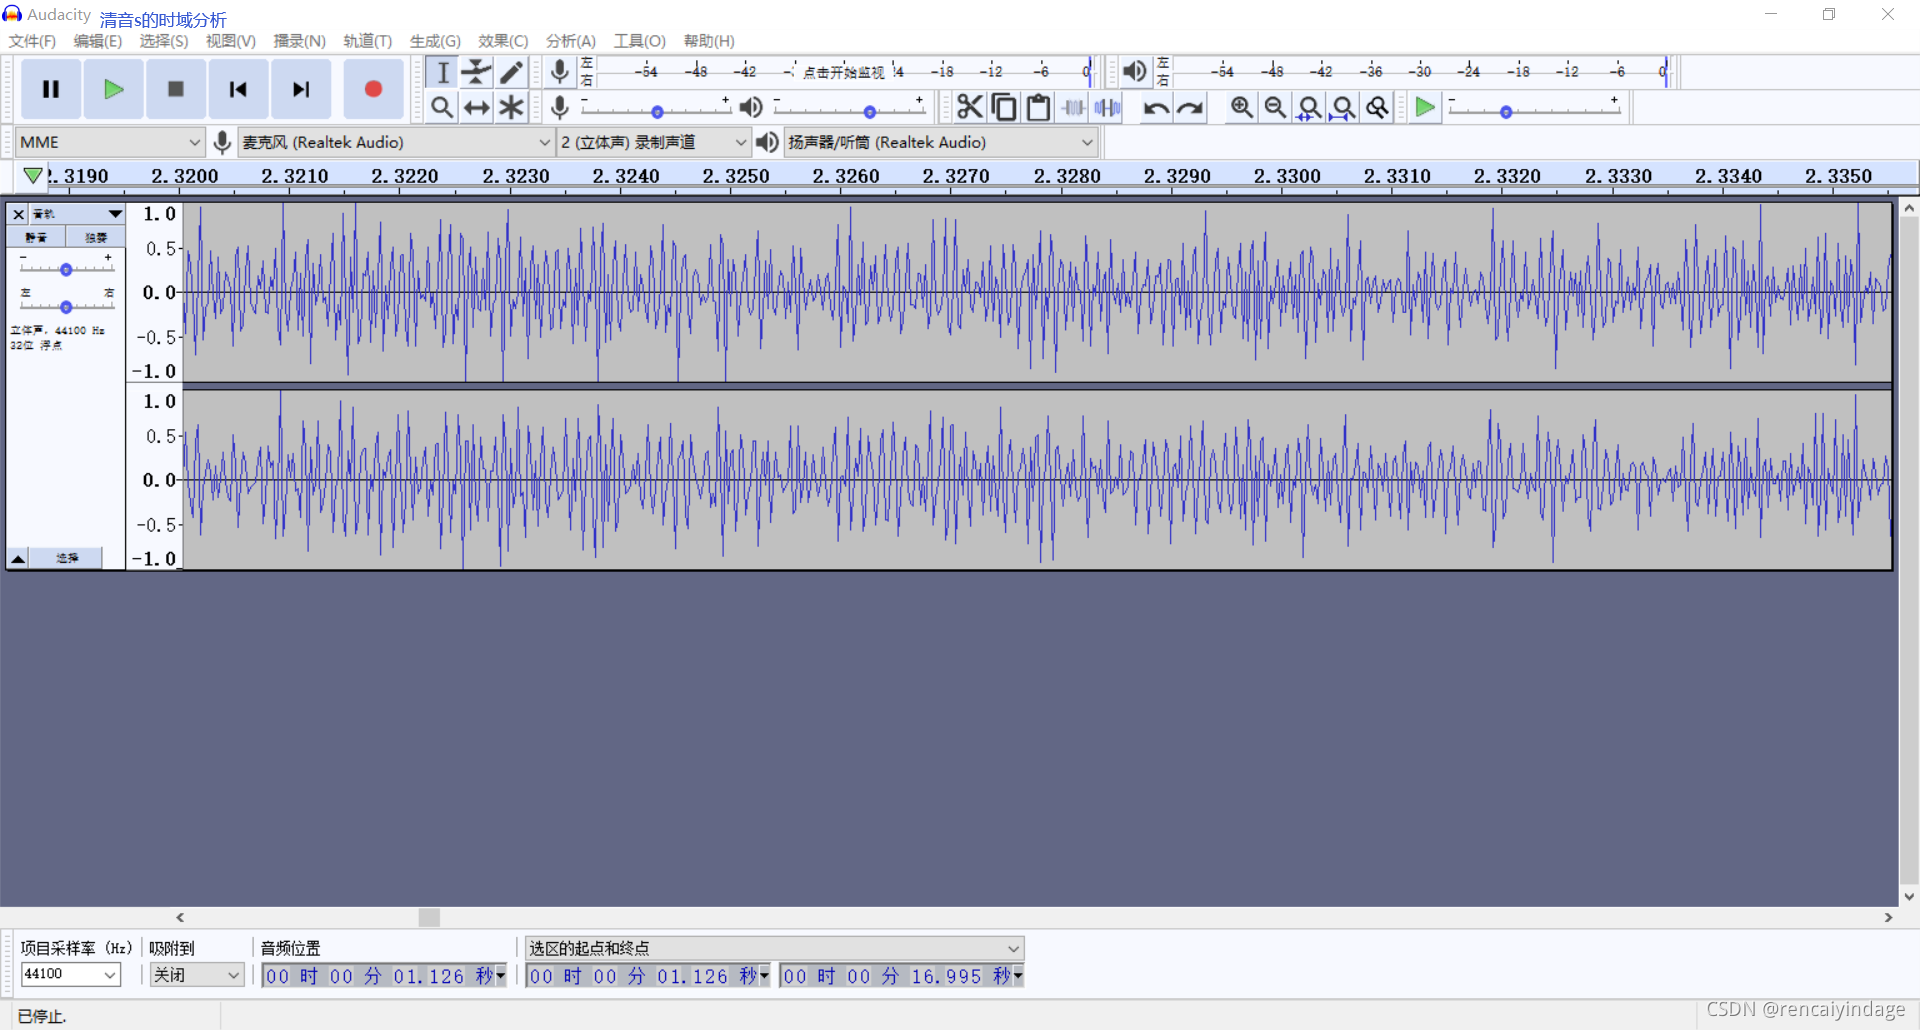Click the Copy icon
Viewport: 1920px width, 1030px height.
(1004, 107)
